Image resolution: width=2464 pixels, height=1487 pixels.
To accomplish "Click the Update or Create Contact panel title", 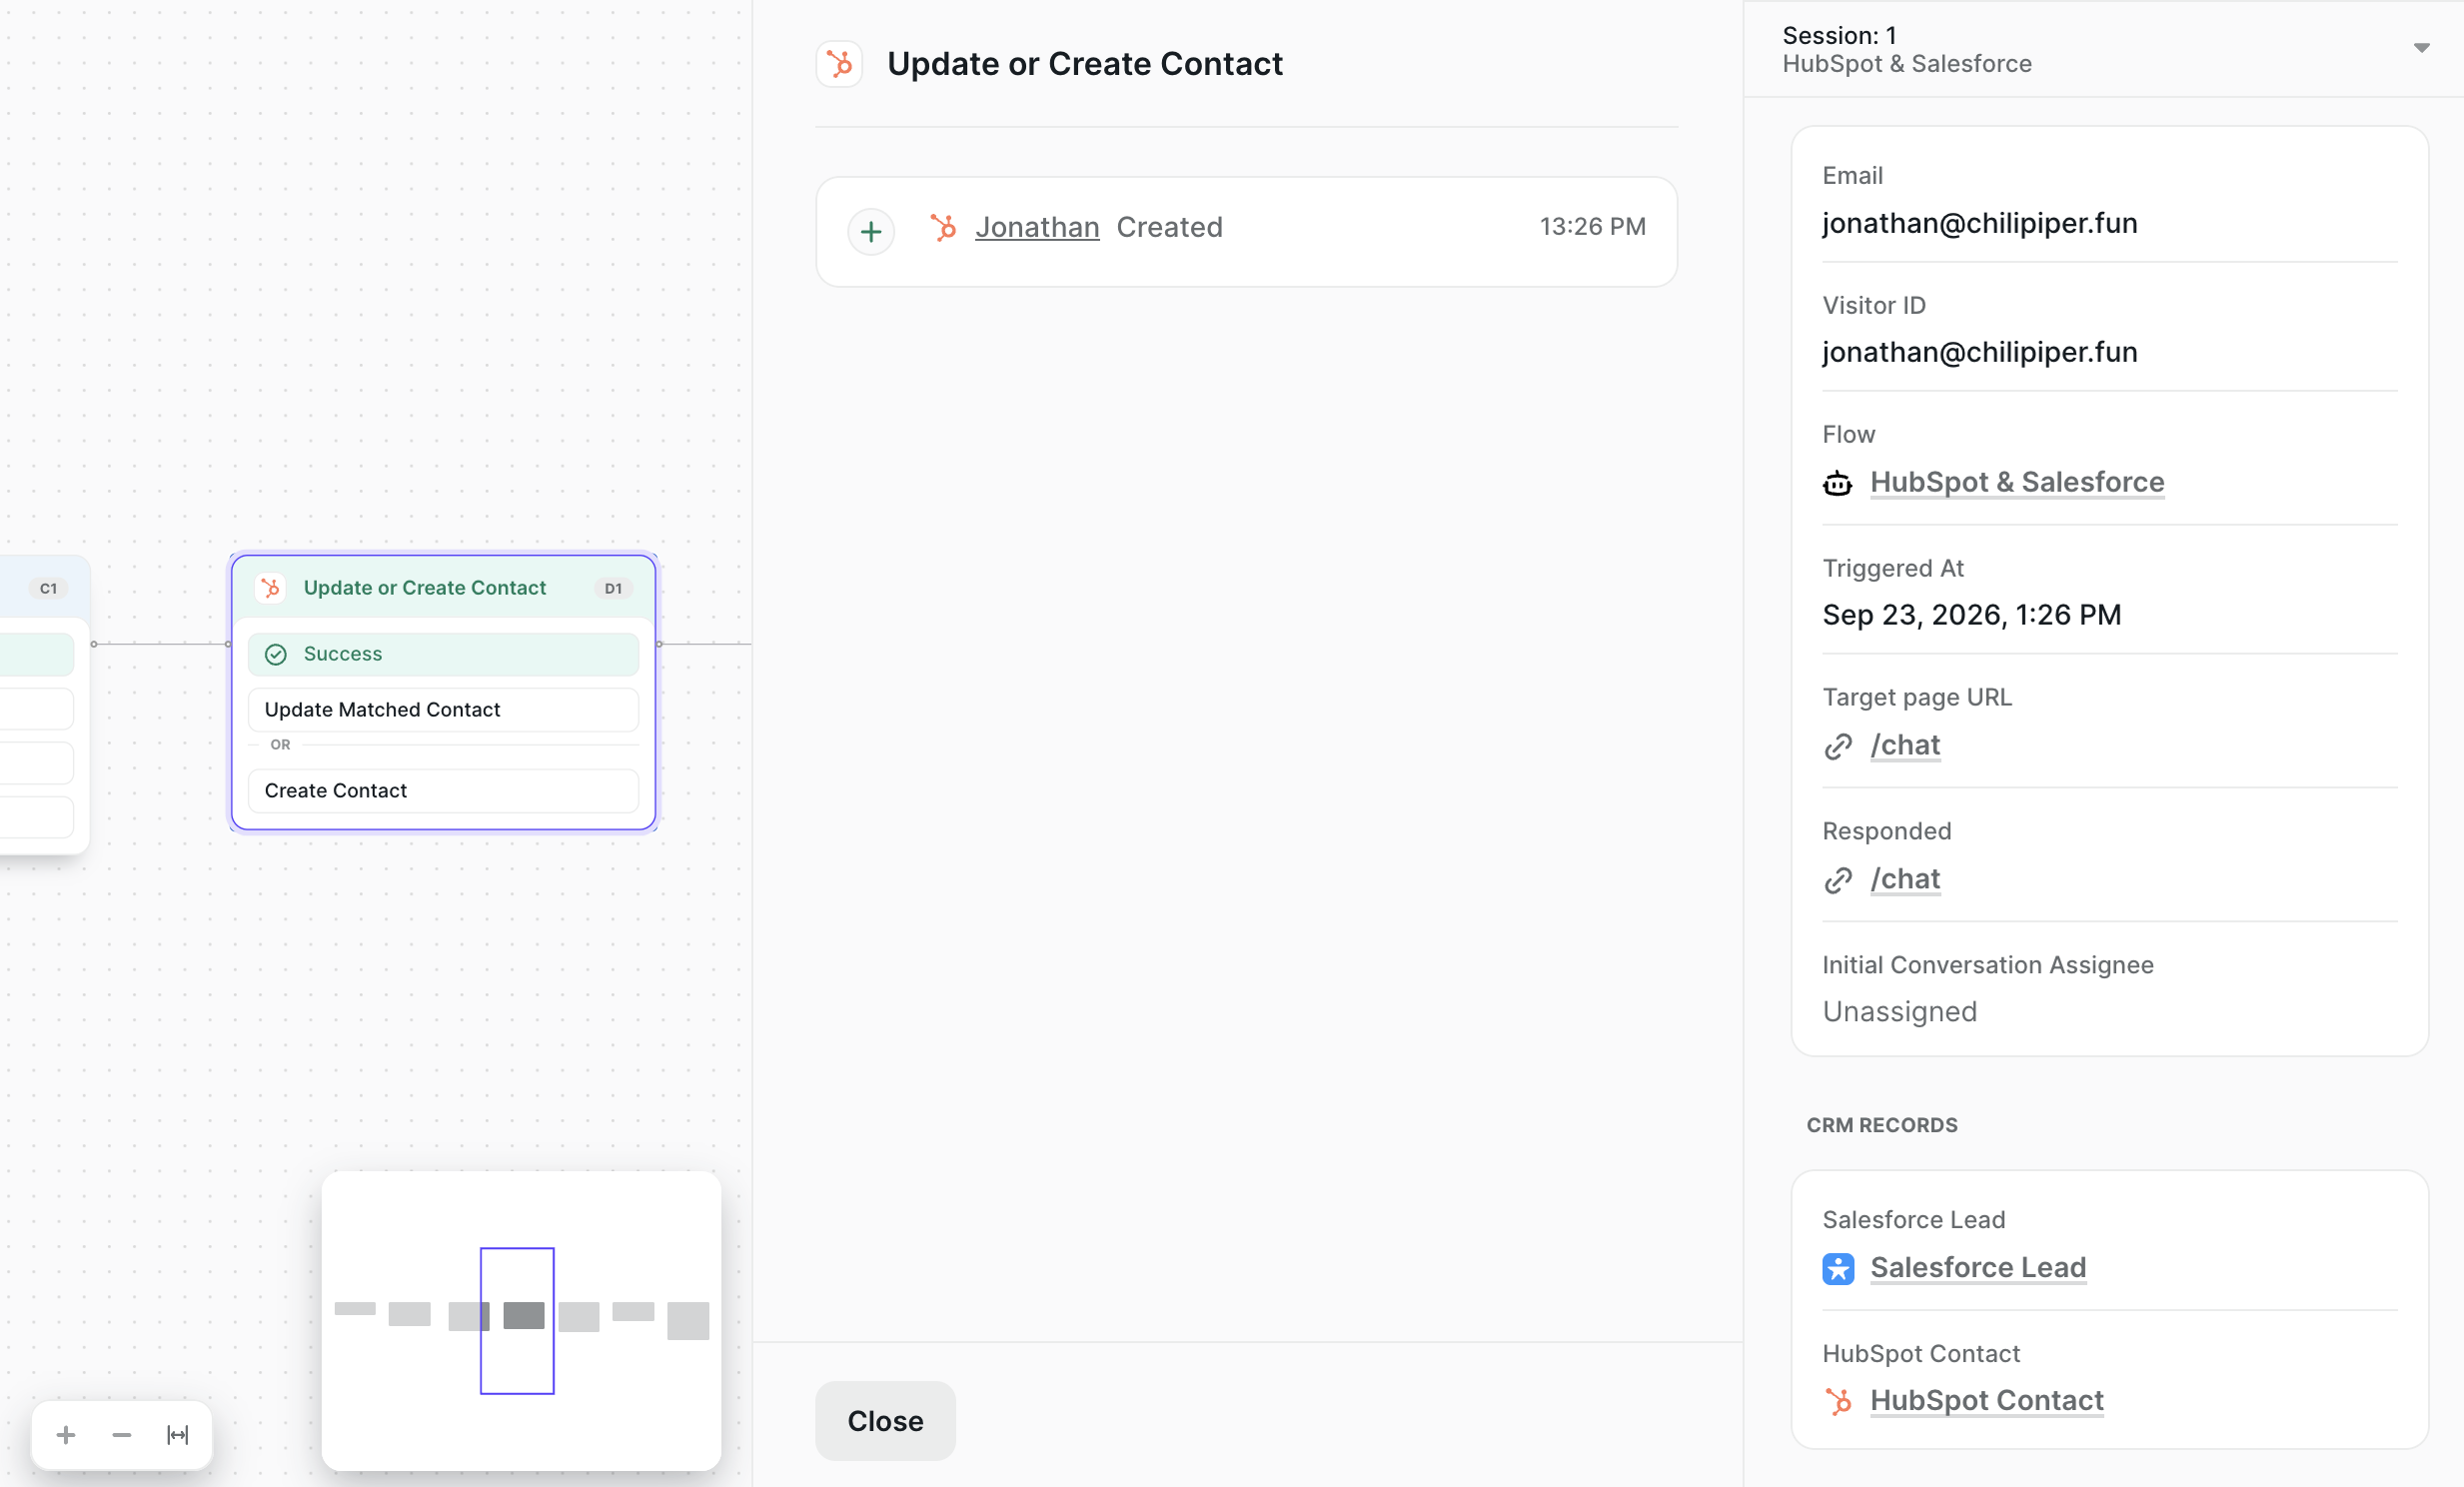I will (1085, 64).
